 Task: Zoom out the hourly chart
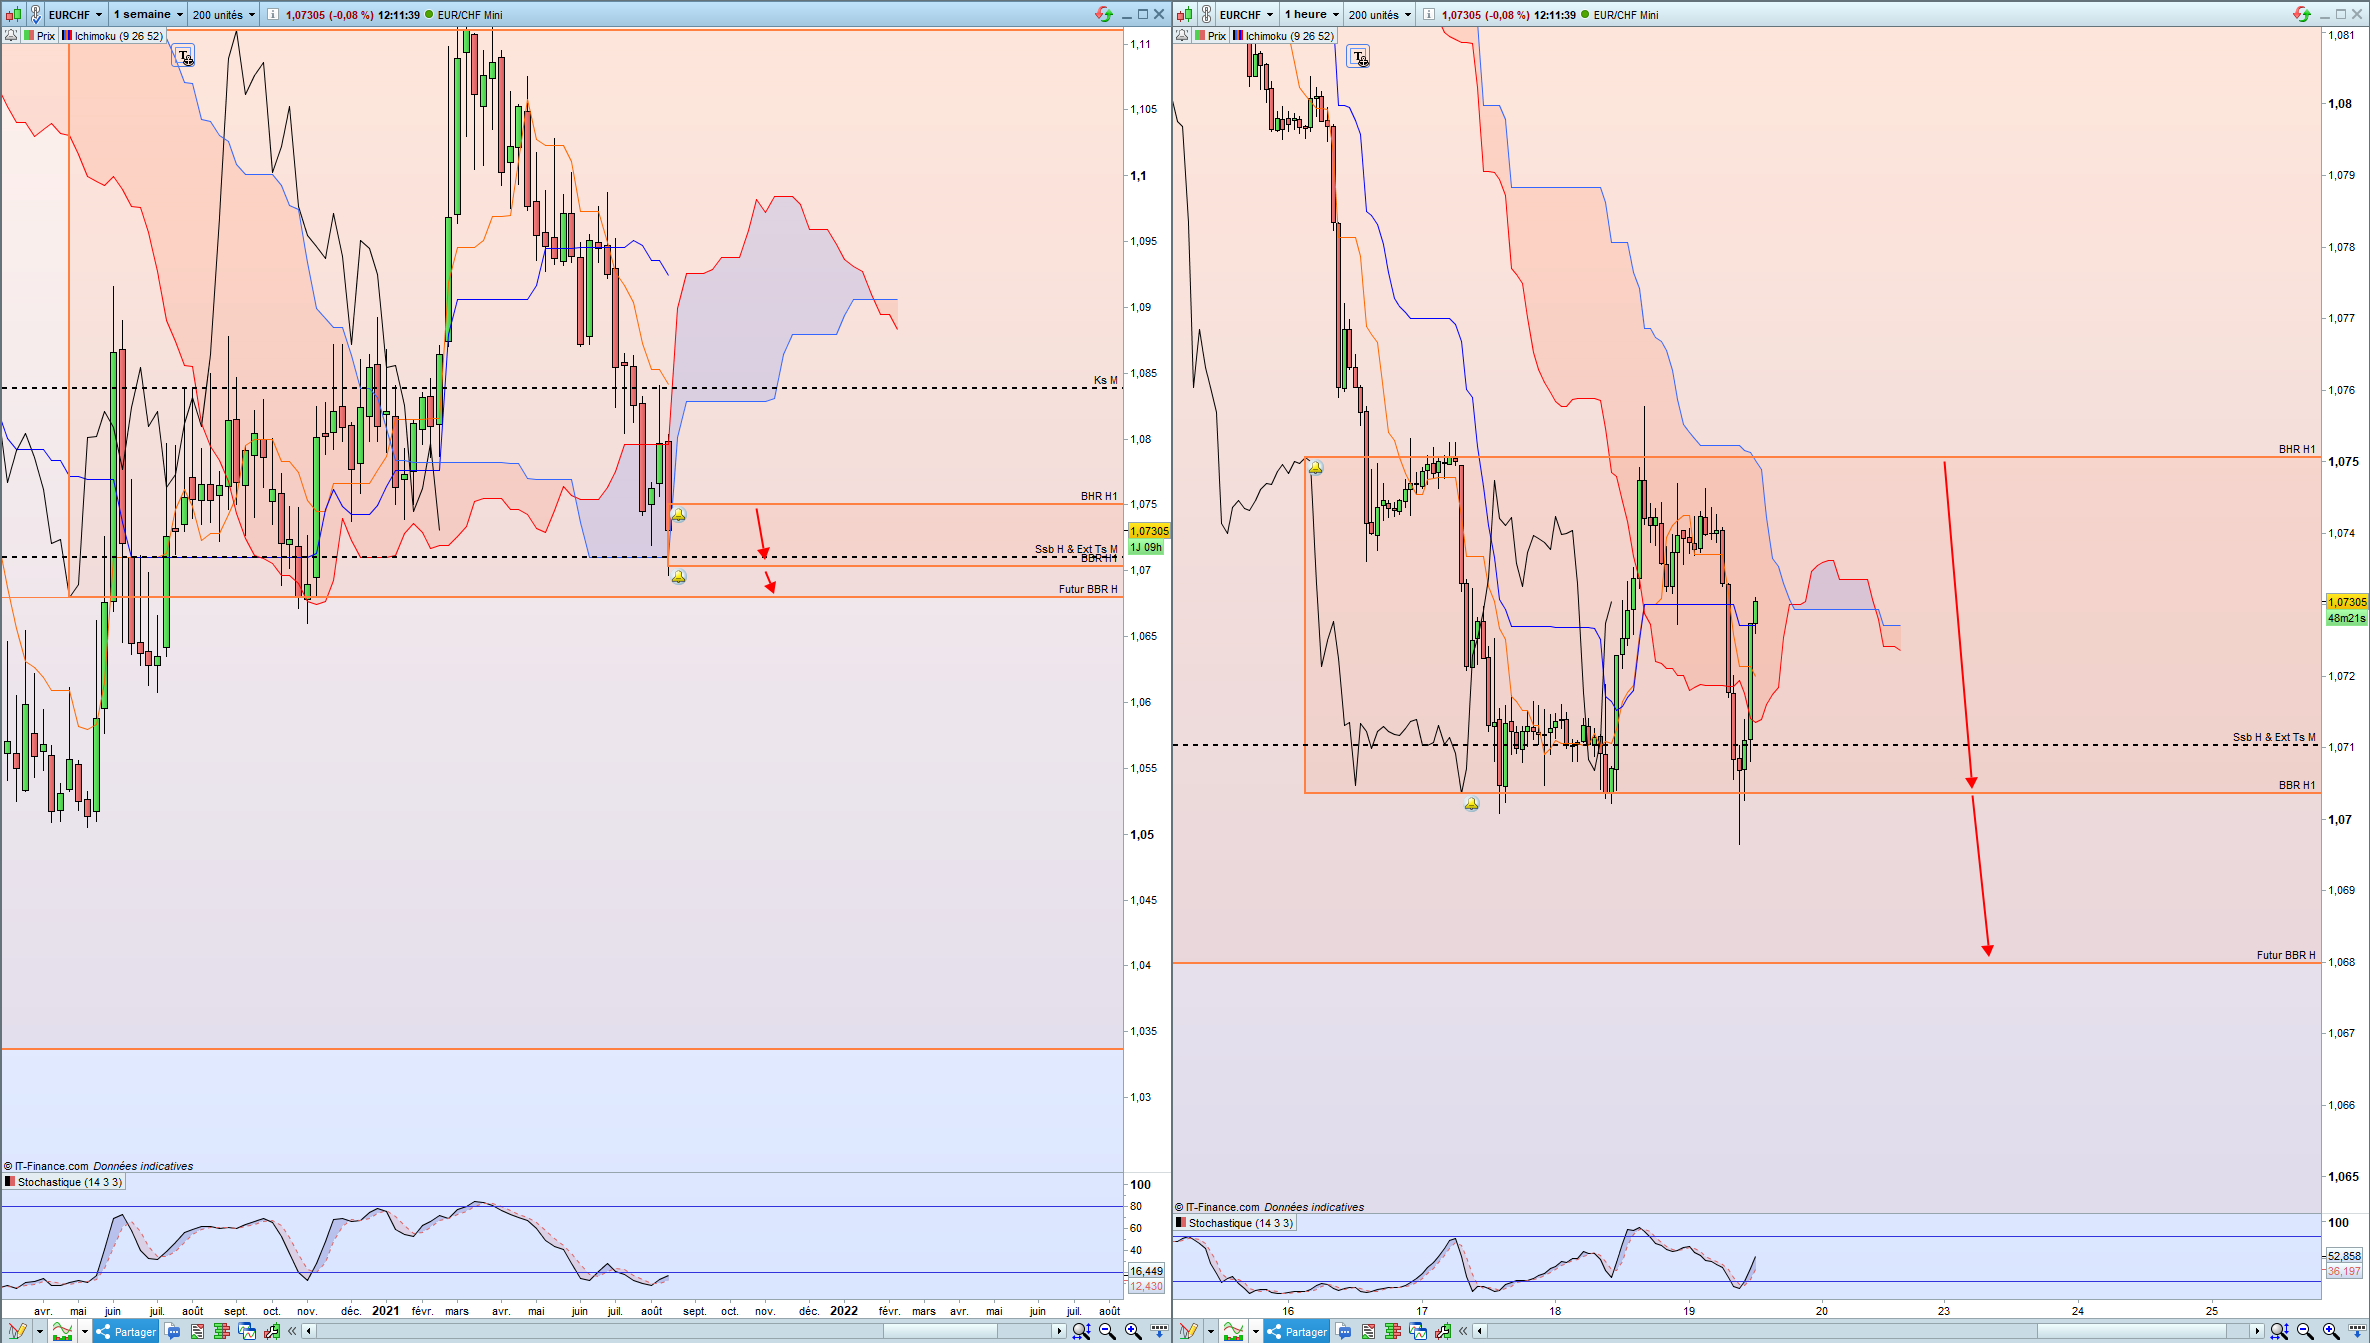(x=2305, y=1331)
